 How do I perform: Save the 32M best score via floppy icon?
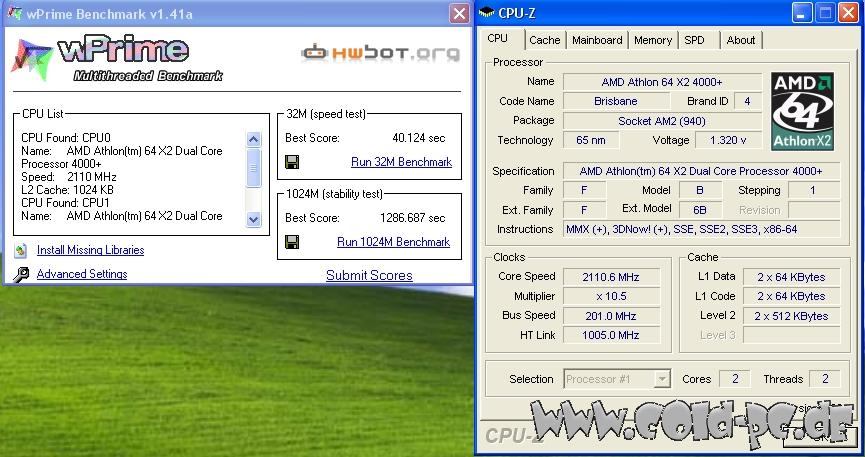pyautogui.click(x=292, y=162)
